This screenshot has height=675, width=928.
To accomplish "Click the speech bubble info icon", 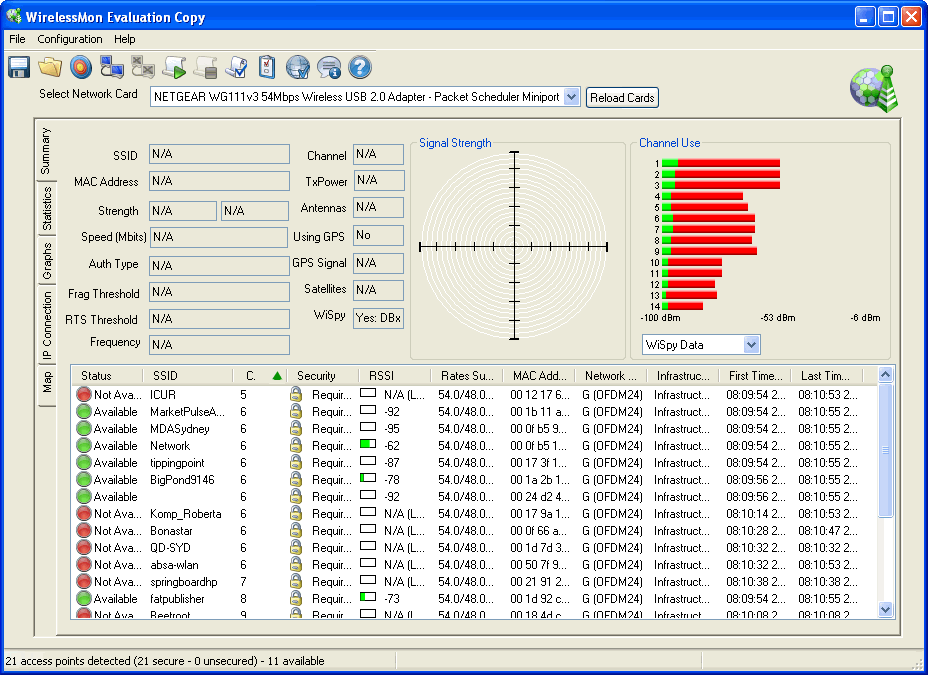I will tap(328, 67).
